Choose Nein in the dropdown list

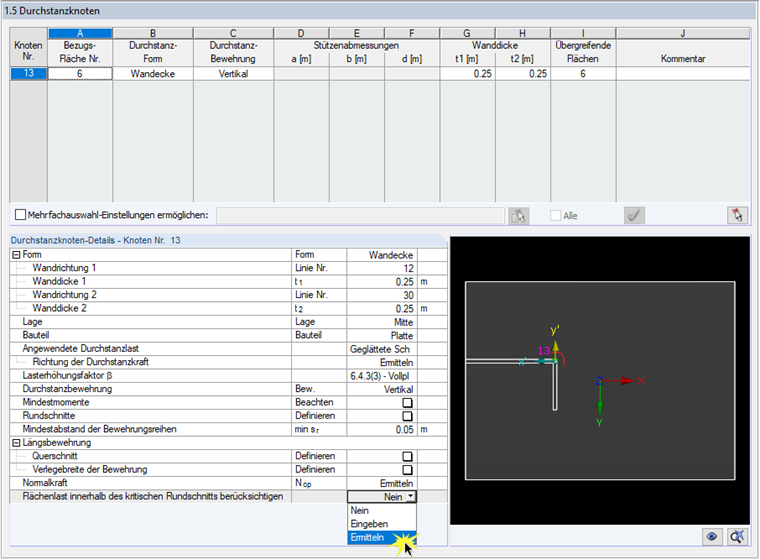(x=381, y=511)
